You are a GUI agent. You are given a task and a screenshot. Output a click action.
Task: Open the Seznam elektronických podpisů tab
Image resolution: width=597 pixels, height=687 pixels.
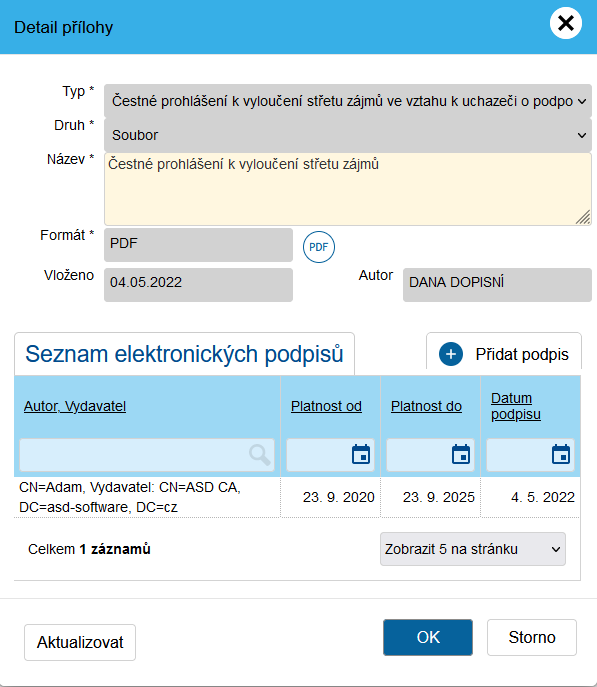184,354
